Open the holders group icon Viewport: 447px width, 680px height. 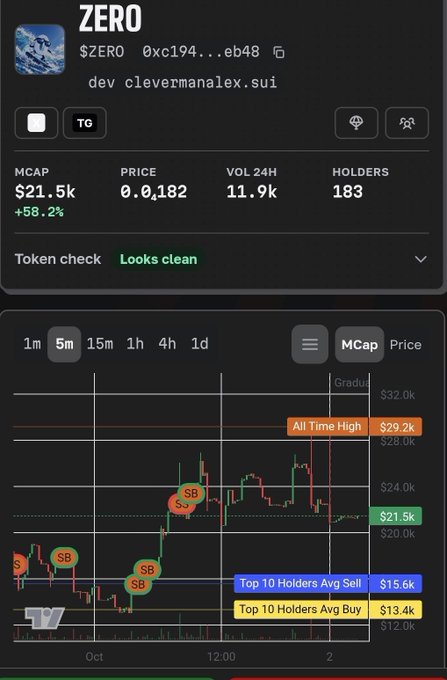pyautogui.click(x=407, y=123)
